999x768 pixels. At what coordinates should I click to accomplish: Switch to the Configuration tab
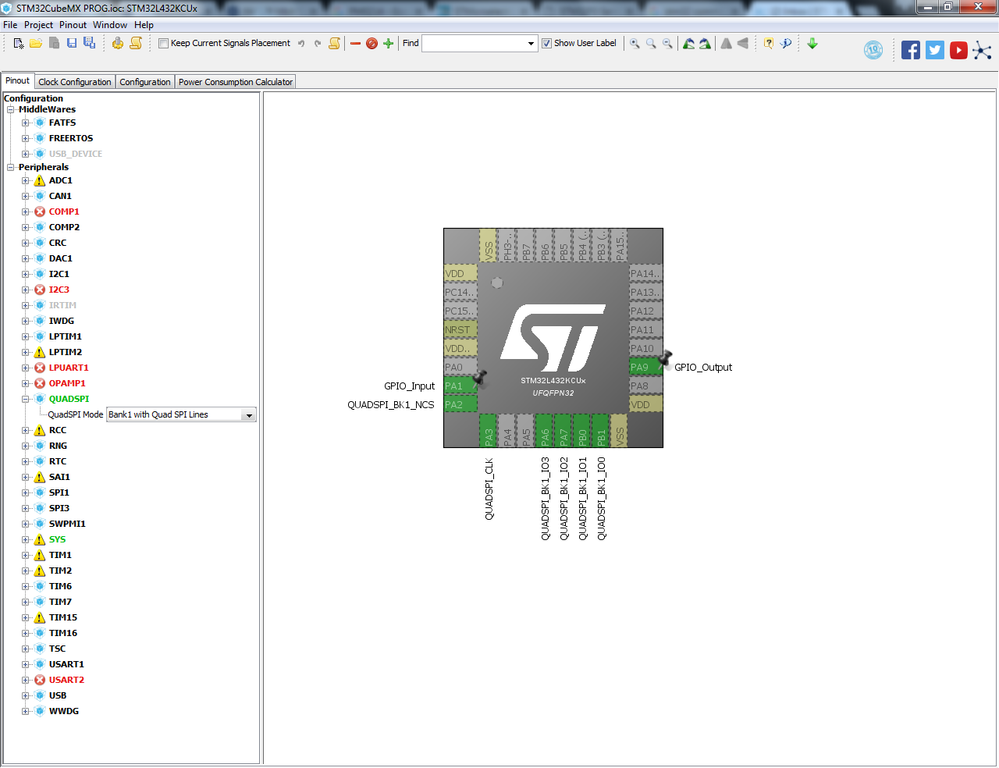(145, 82)
